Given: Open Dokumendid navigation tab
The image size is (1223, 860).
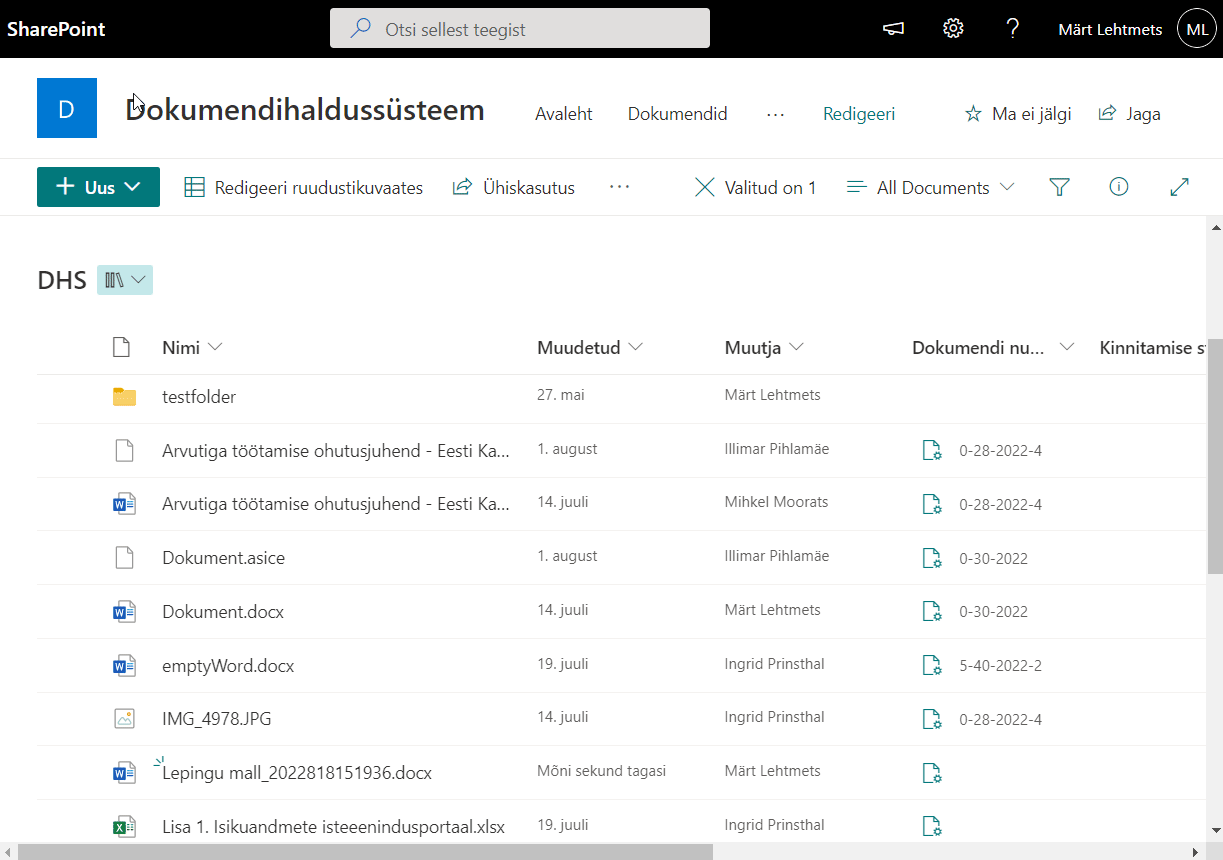Looking at the screenshot, I should pyautogui.click(x=677, y=114).
